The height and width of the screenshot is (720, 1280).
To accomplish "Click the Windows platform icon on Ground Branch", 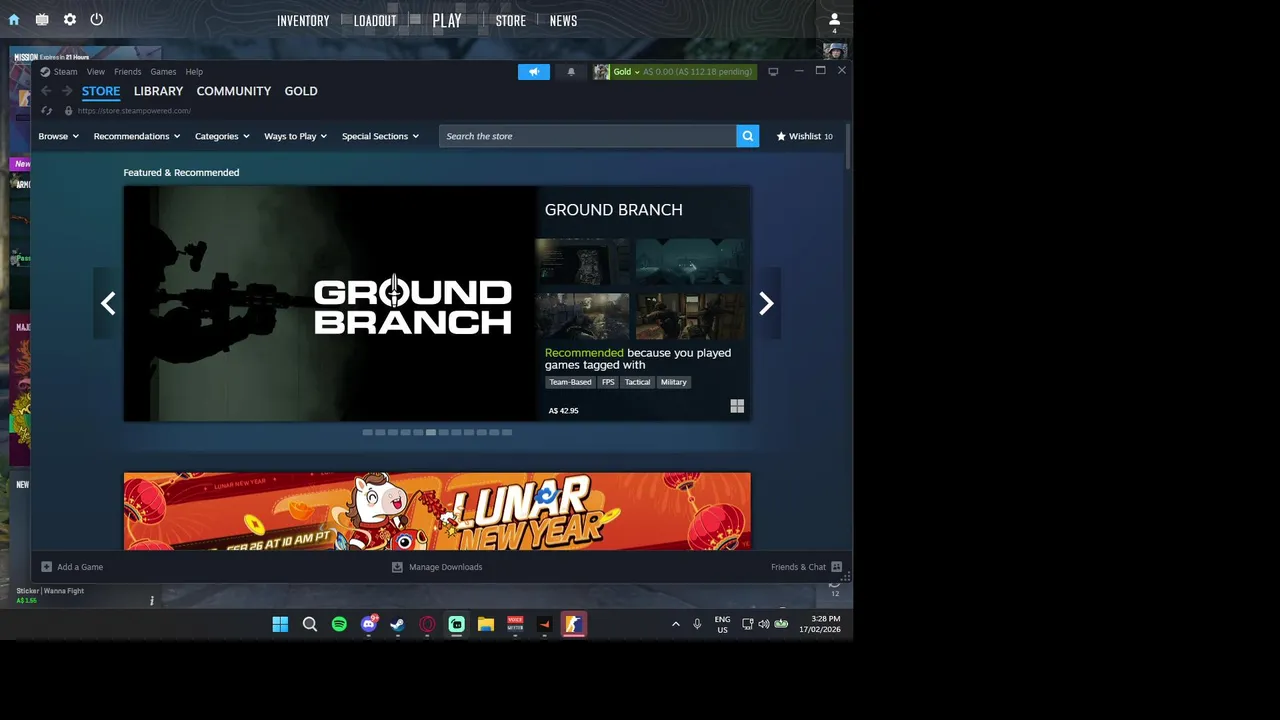I will click(737, 406).
